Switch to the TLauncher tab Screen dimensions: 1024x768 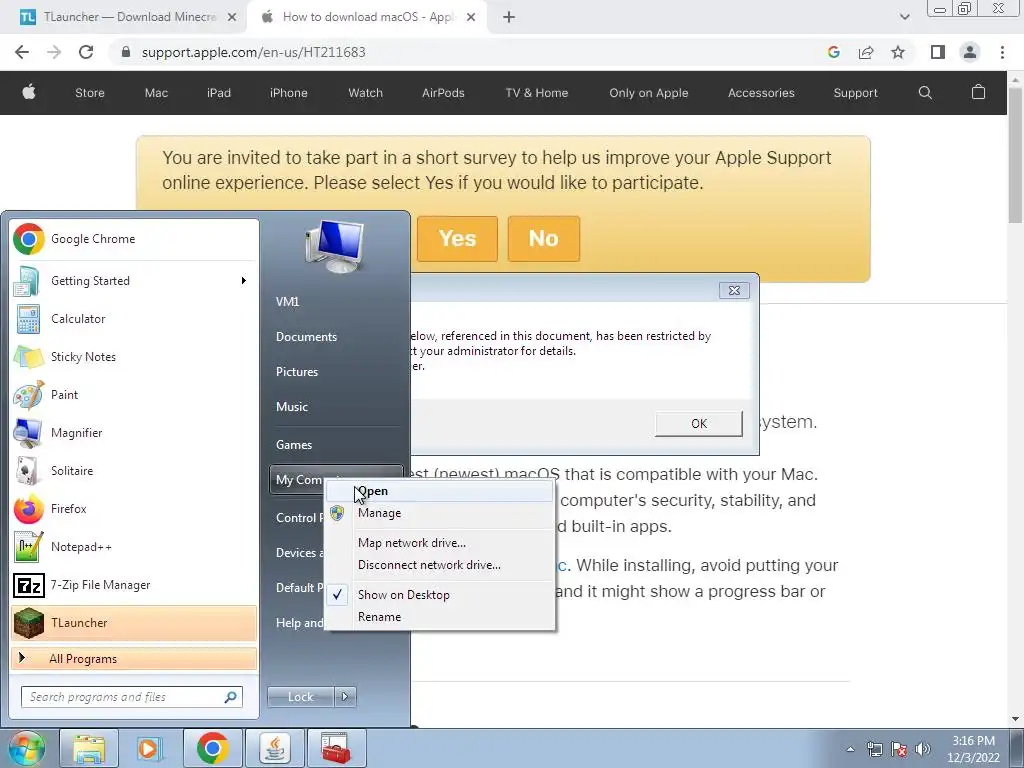coord(124,17)
